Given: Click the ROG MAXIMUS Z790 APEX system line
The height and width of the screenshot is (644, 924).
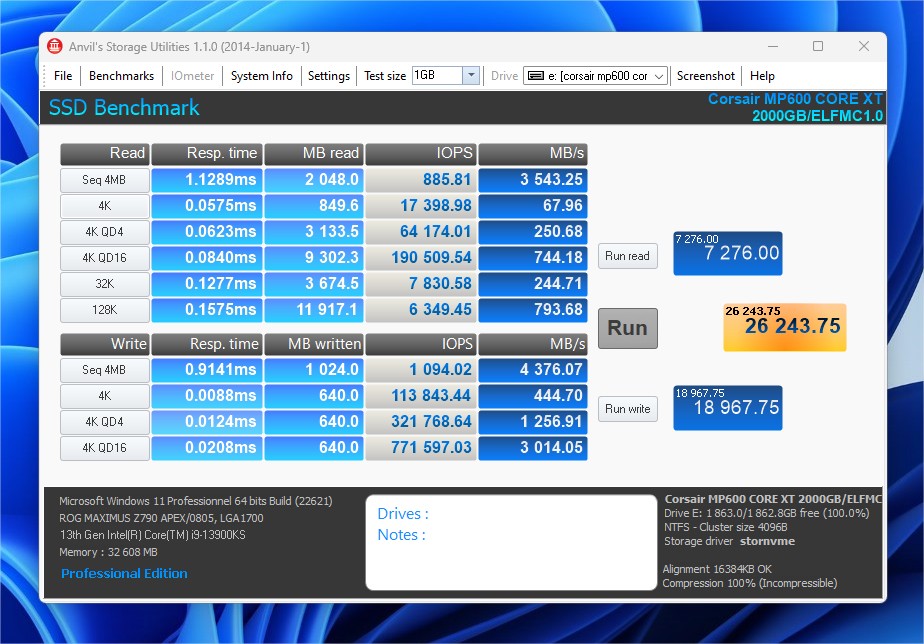Looking at the screenshot, I should point(161,518).
